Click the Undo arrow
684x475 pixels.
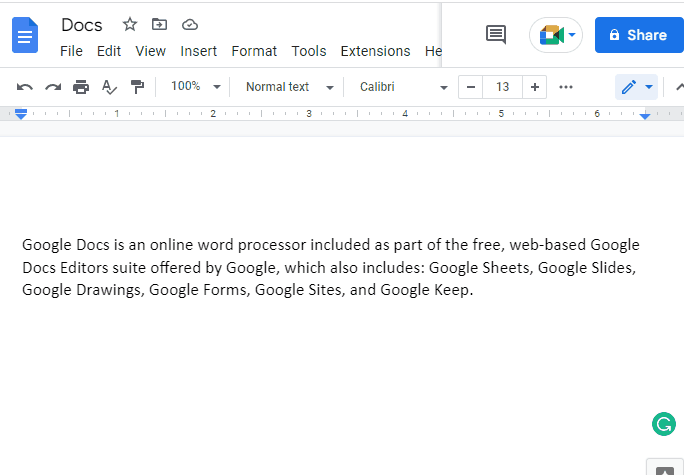pos(25,87)
